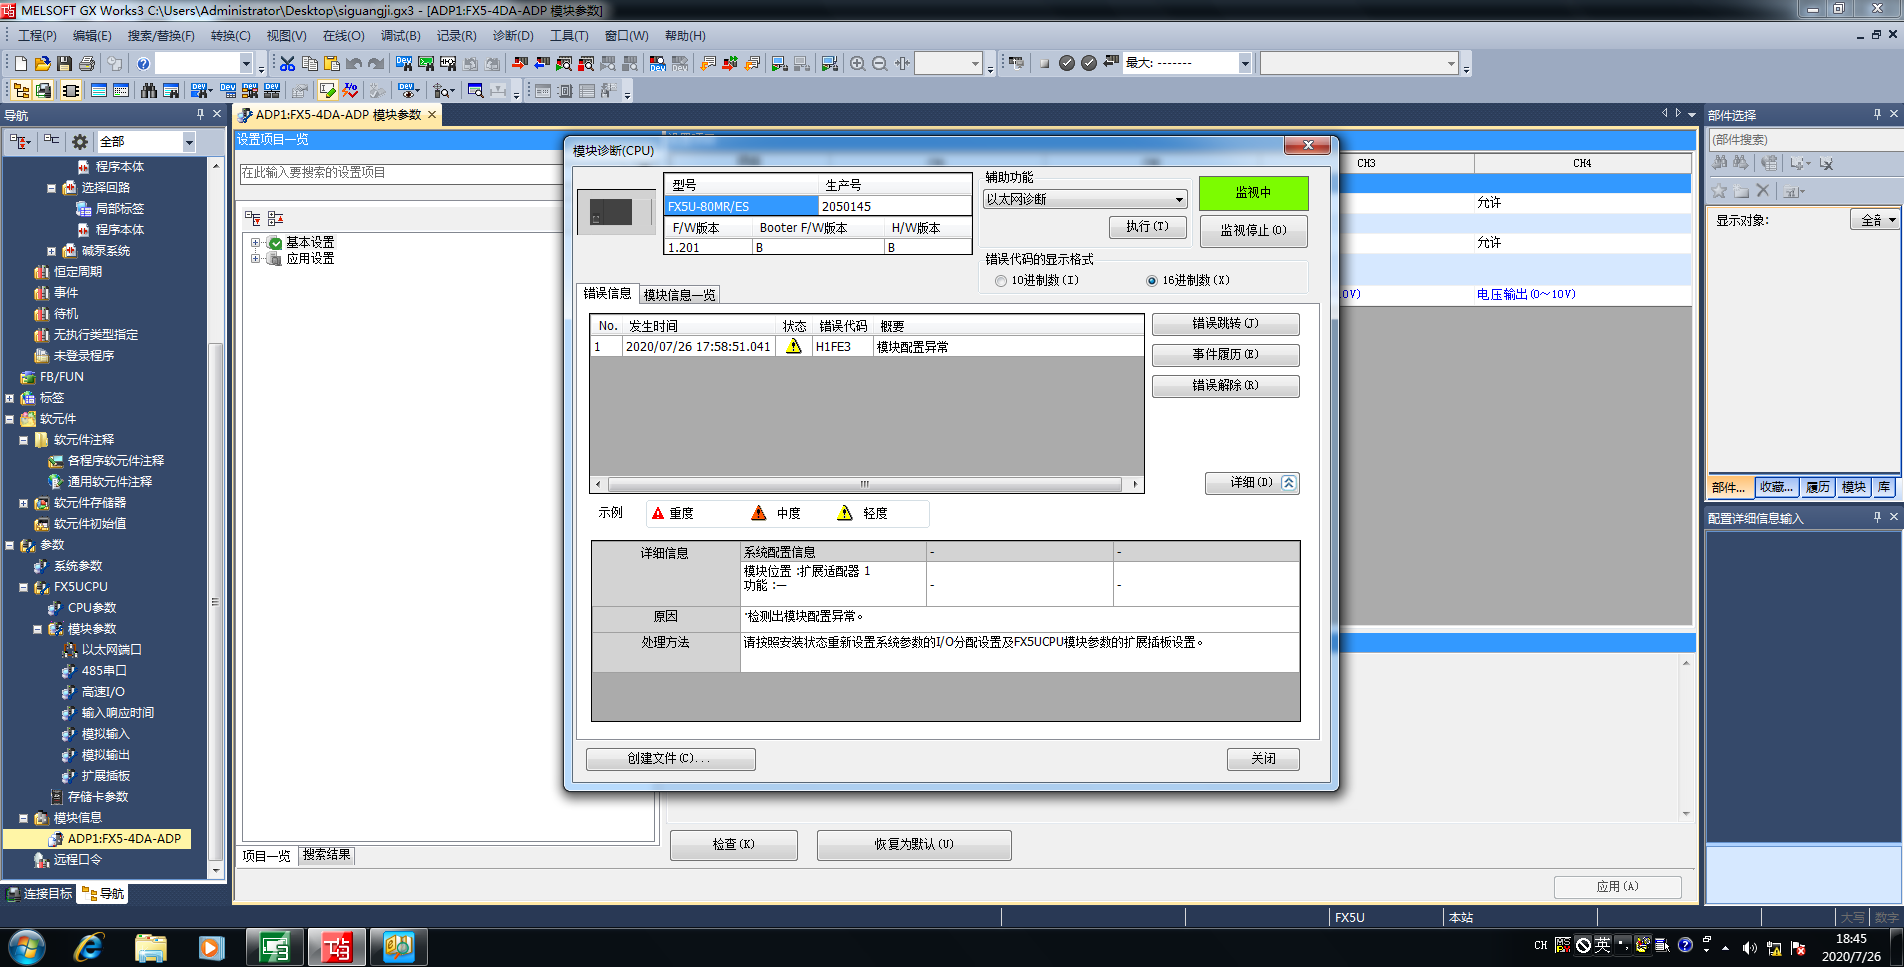1904x967 pixels.
Task: Open the GX Works3 taskbar icon
Action: [x=337, y=947]
